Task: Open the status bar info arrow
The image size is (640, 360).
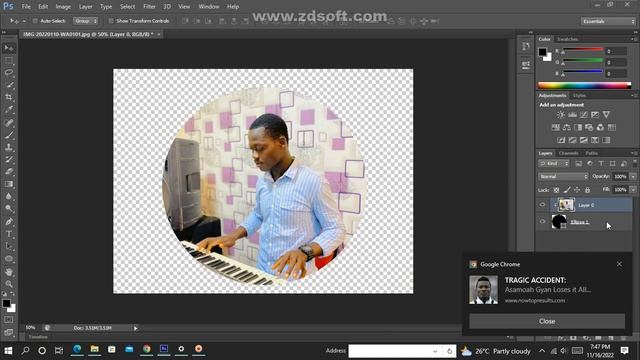Action: [136, 328]
